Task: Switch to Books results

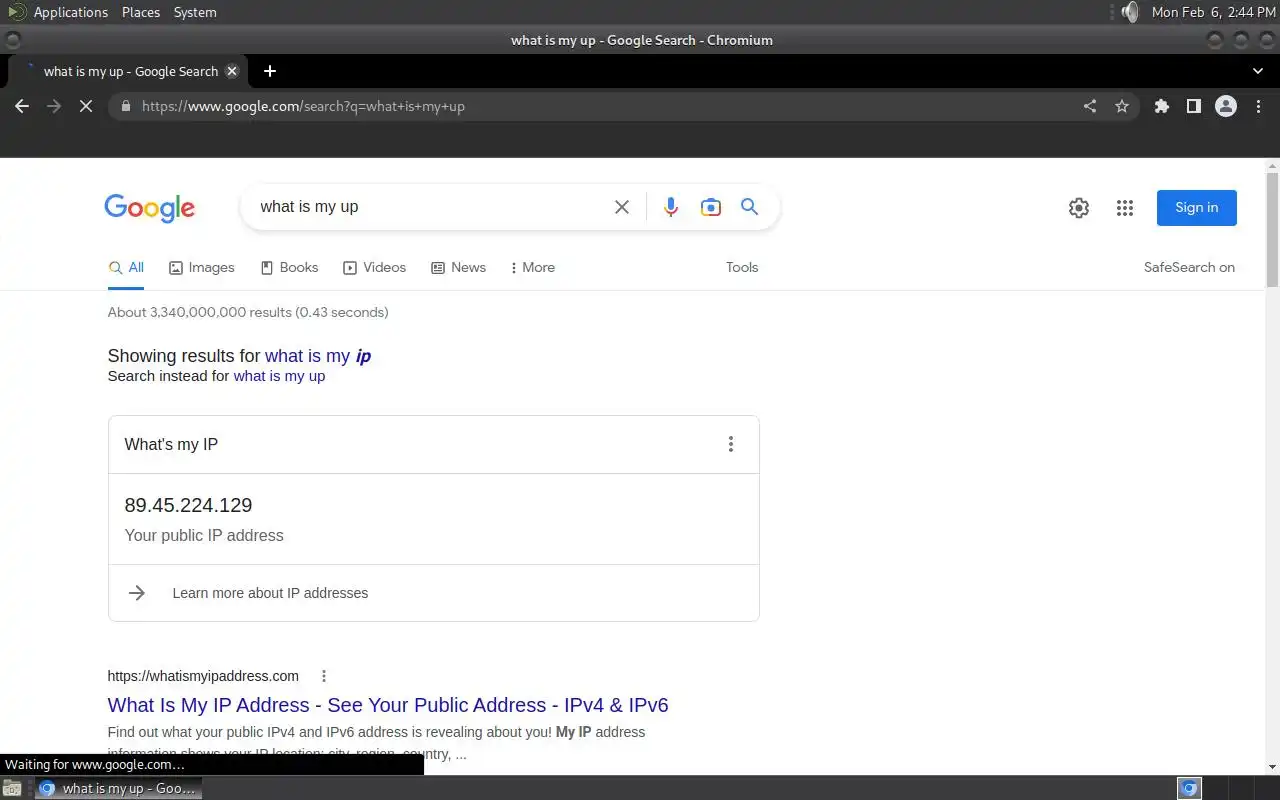Action: pyautogui.click(x=289, y=267)
